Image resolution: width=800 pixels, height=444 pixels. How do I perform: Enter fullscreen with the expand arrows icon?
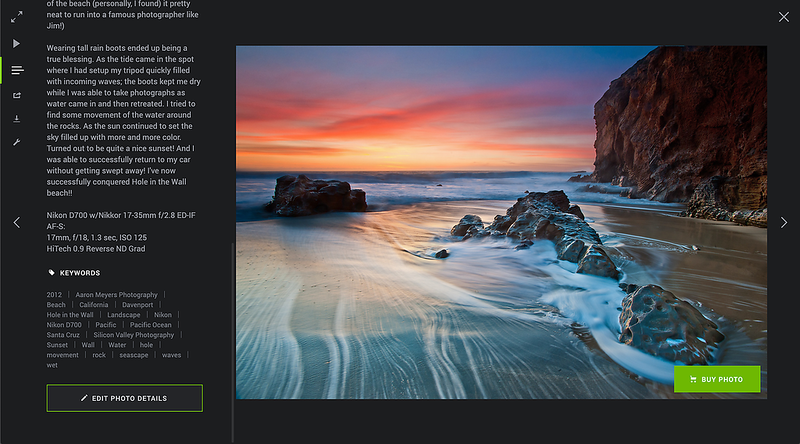[x=17, y=17]
